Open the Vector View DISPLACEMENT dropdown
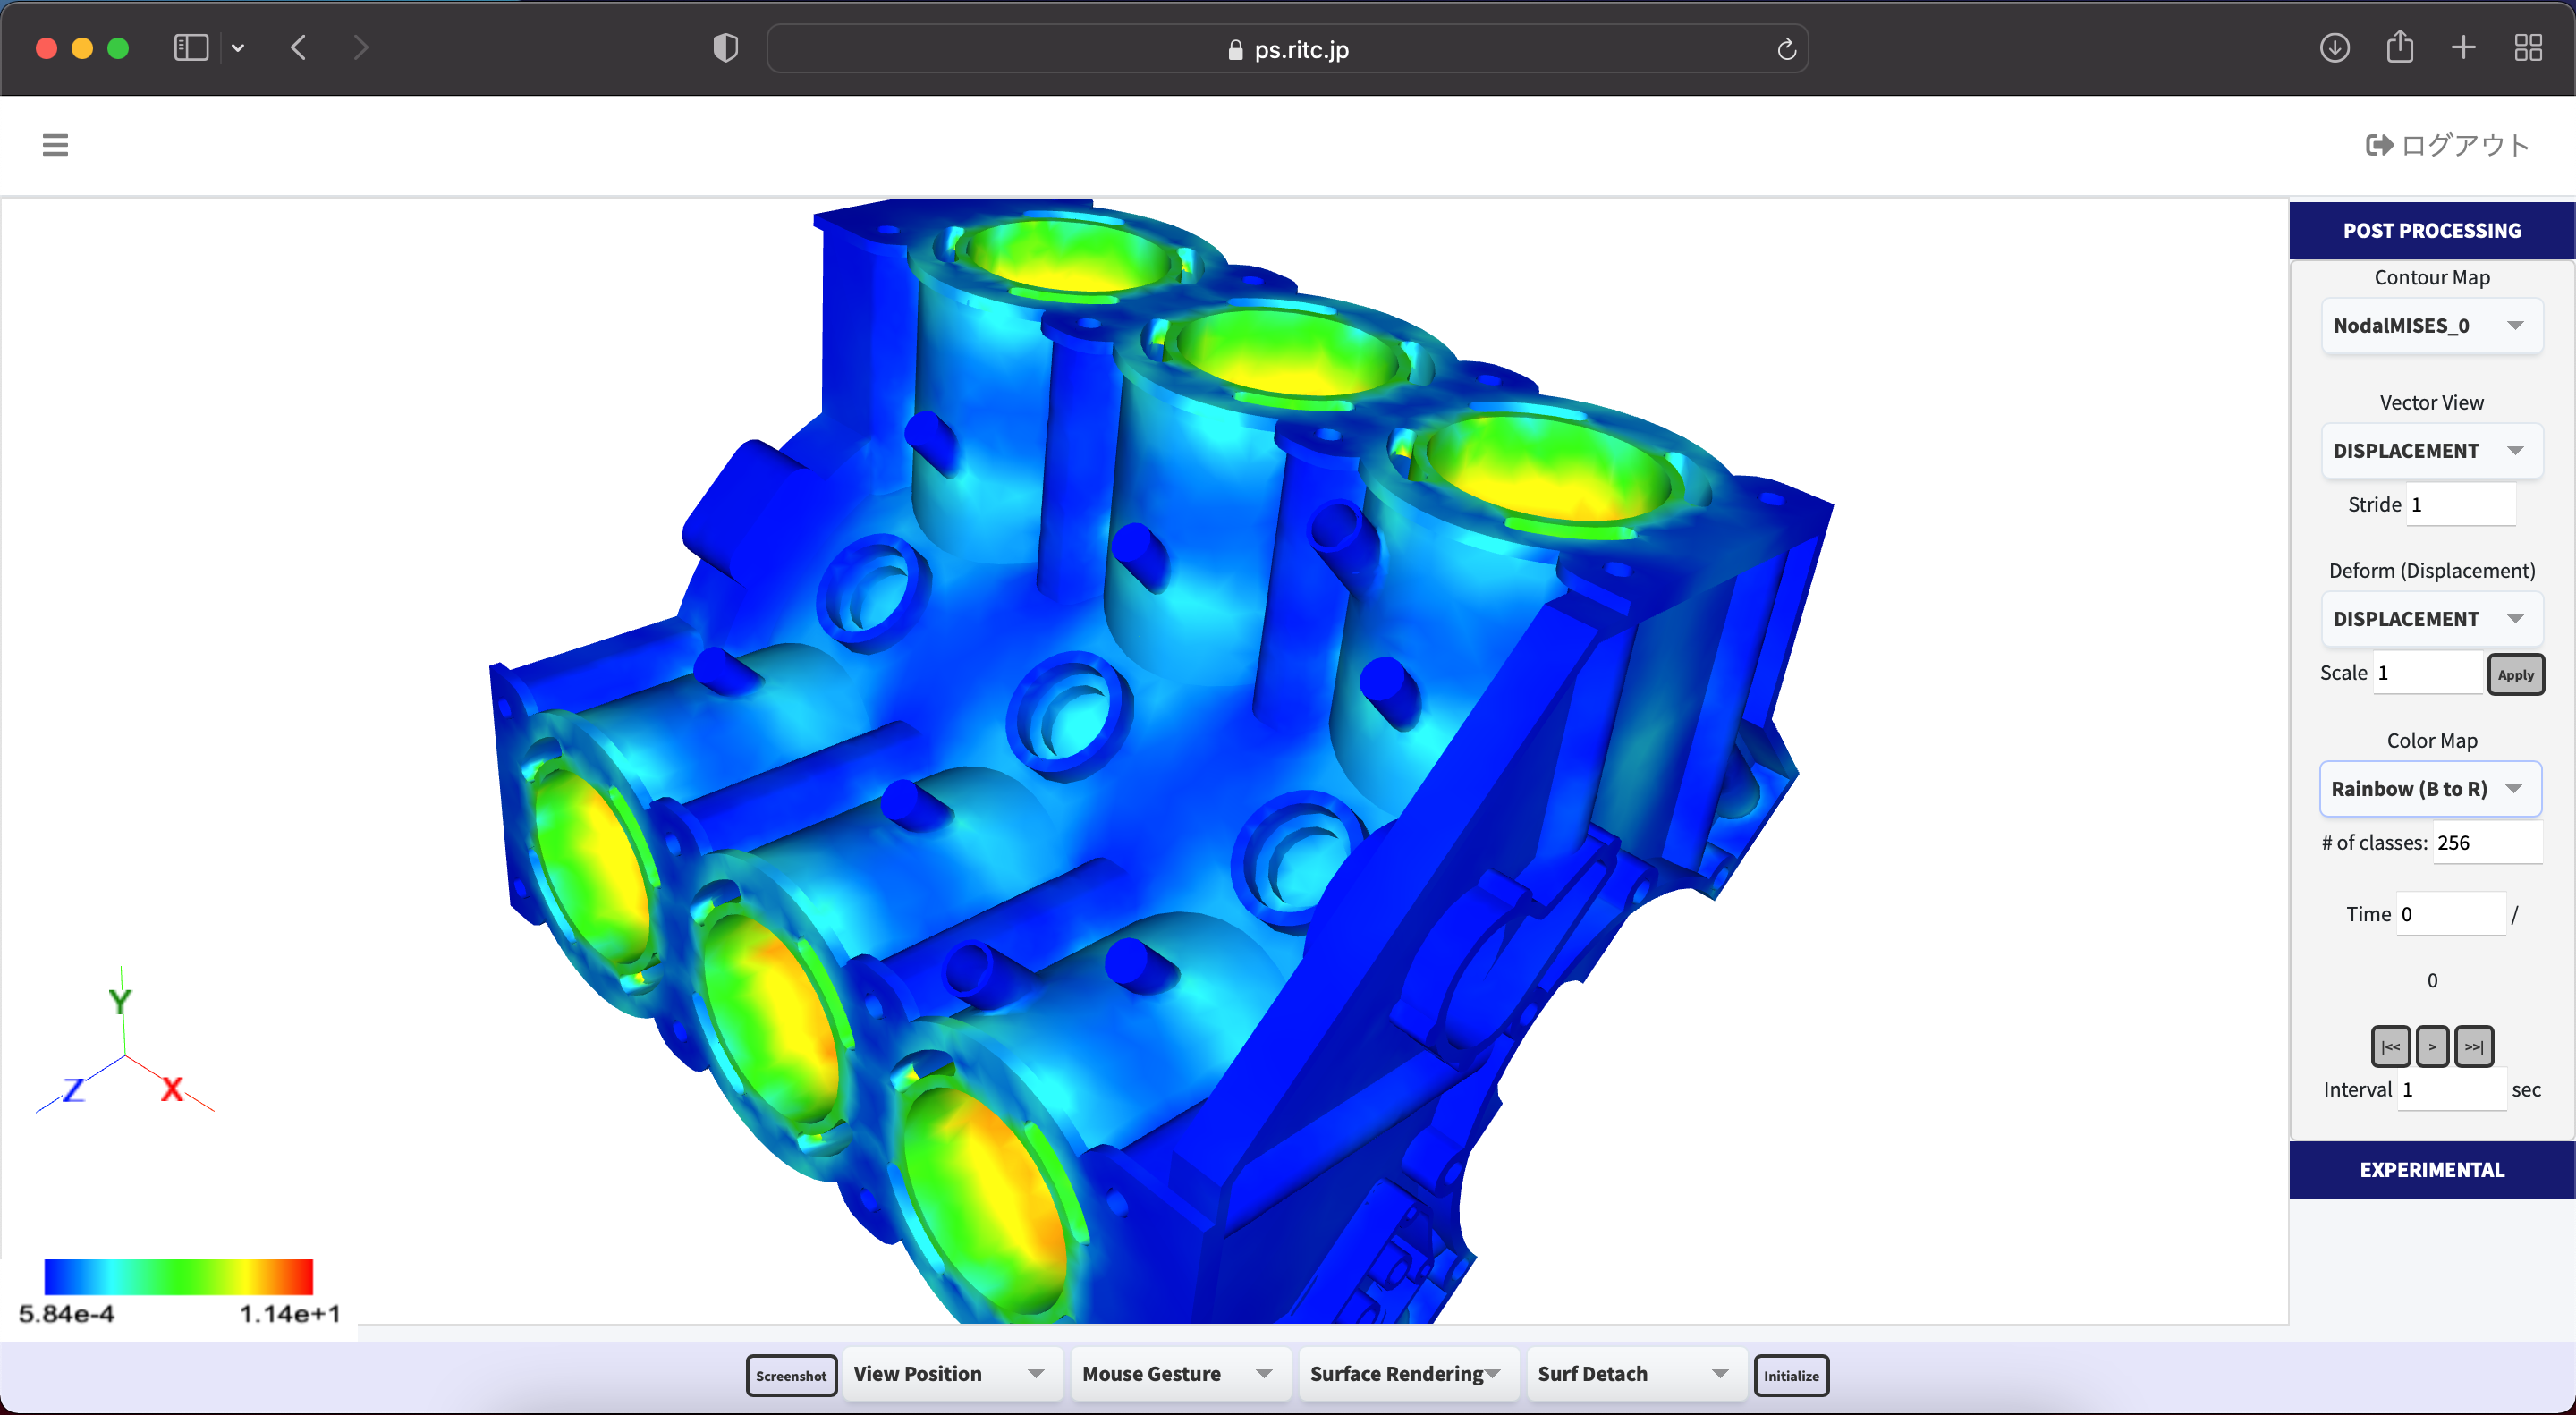The height and width of the screenshot is (1415, 2576). 2432,450
